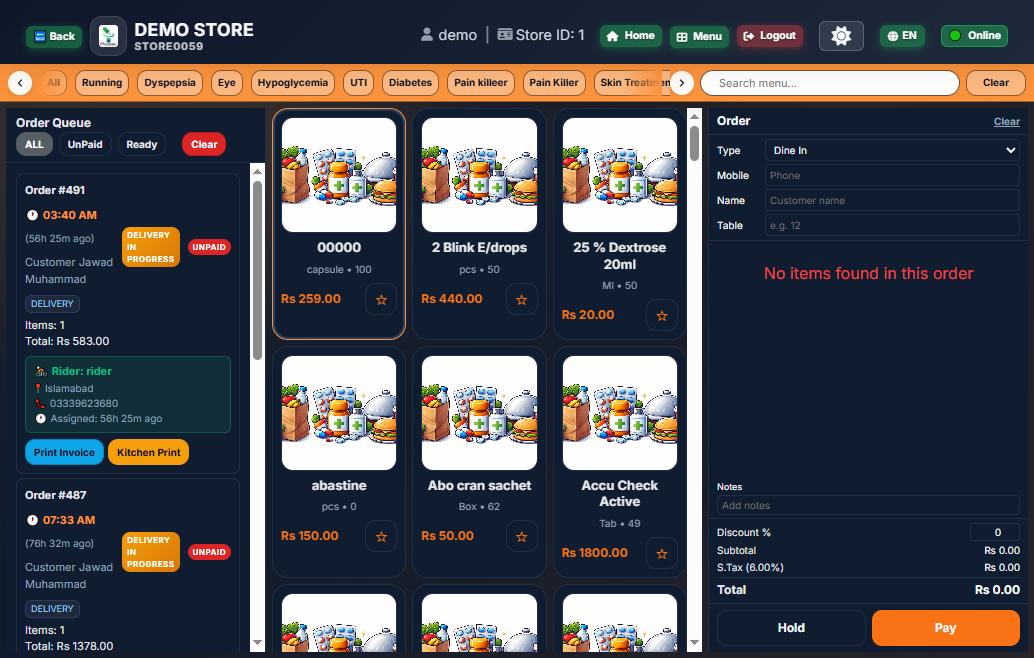This screenshot has height=658, width=1034.
Task: Select the Pain Killer category
Action: click(x=554, y=82)
